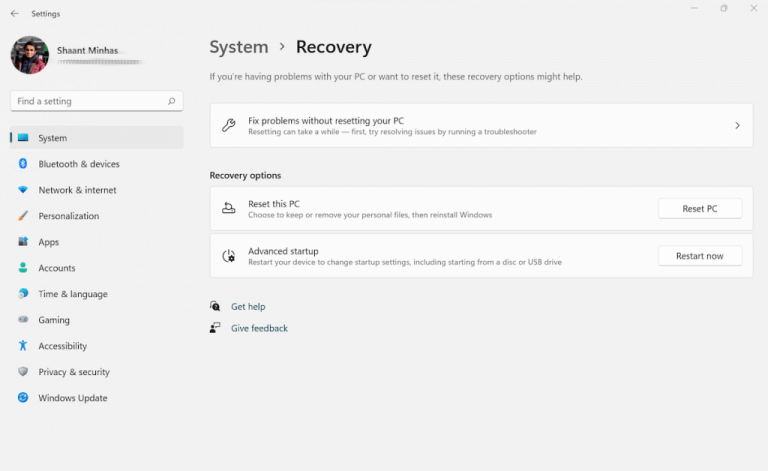This screenshot has height=471, width=768.
Task: Open the Get help link
Action: [x=248, y=307]
